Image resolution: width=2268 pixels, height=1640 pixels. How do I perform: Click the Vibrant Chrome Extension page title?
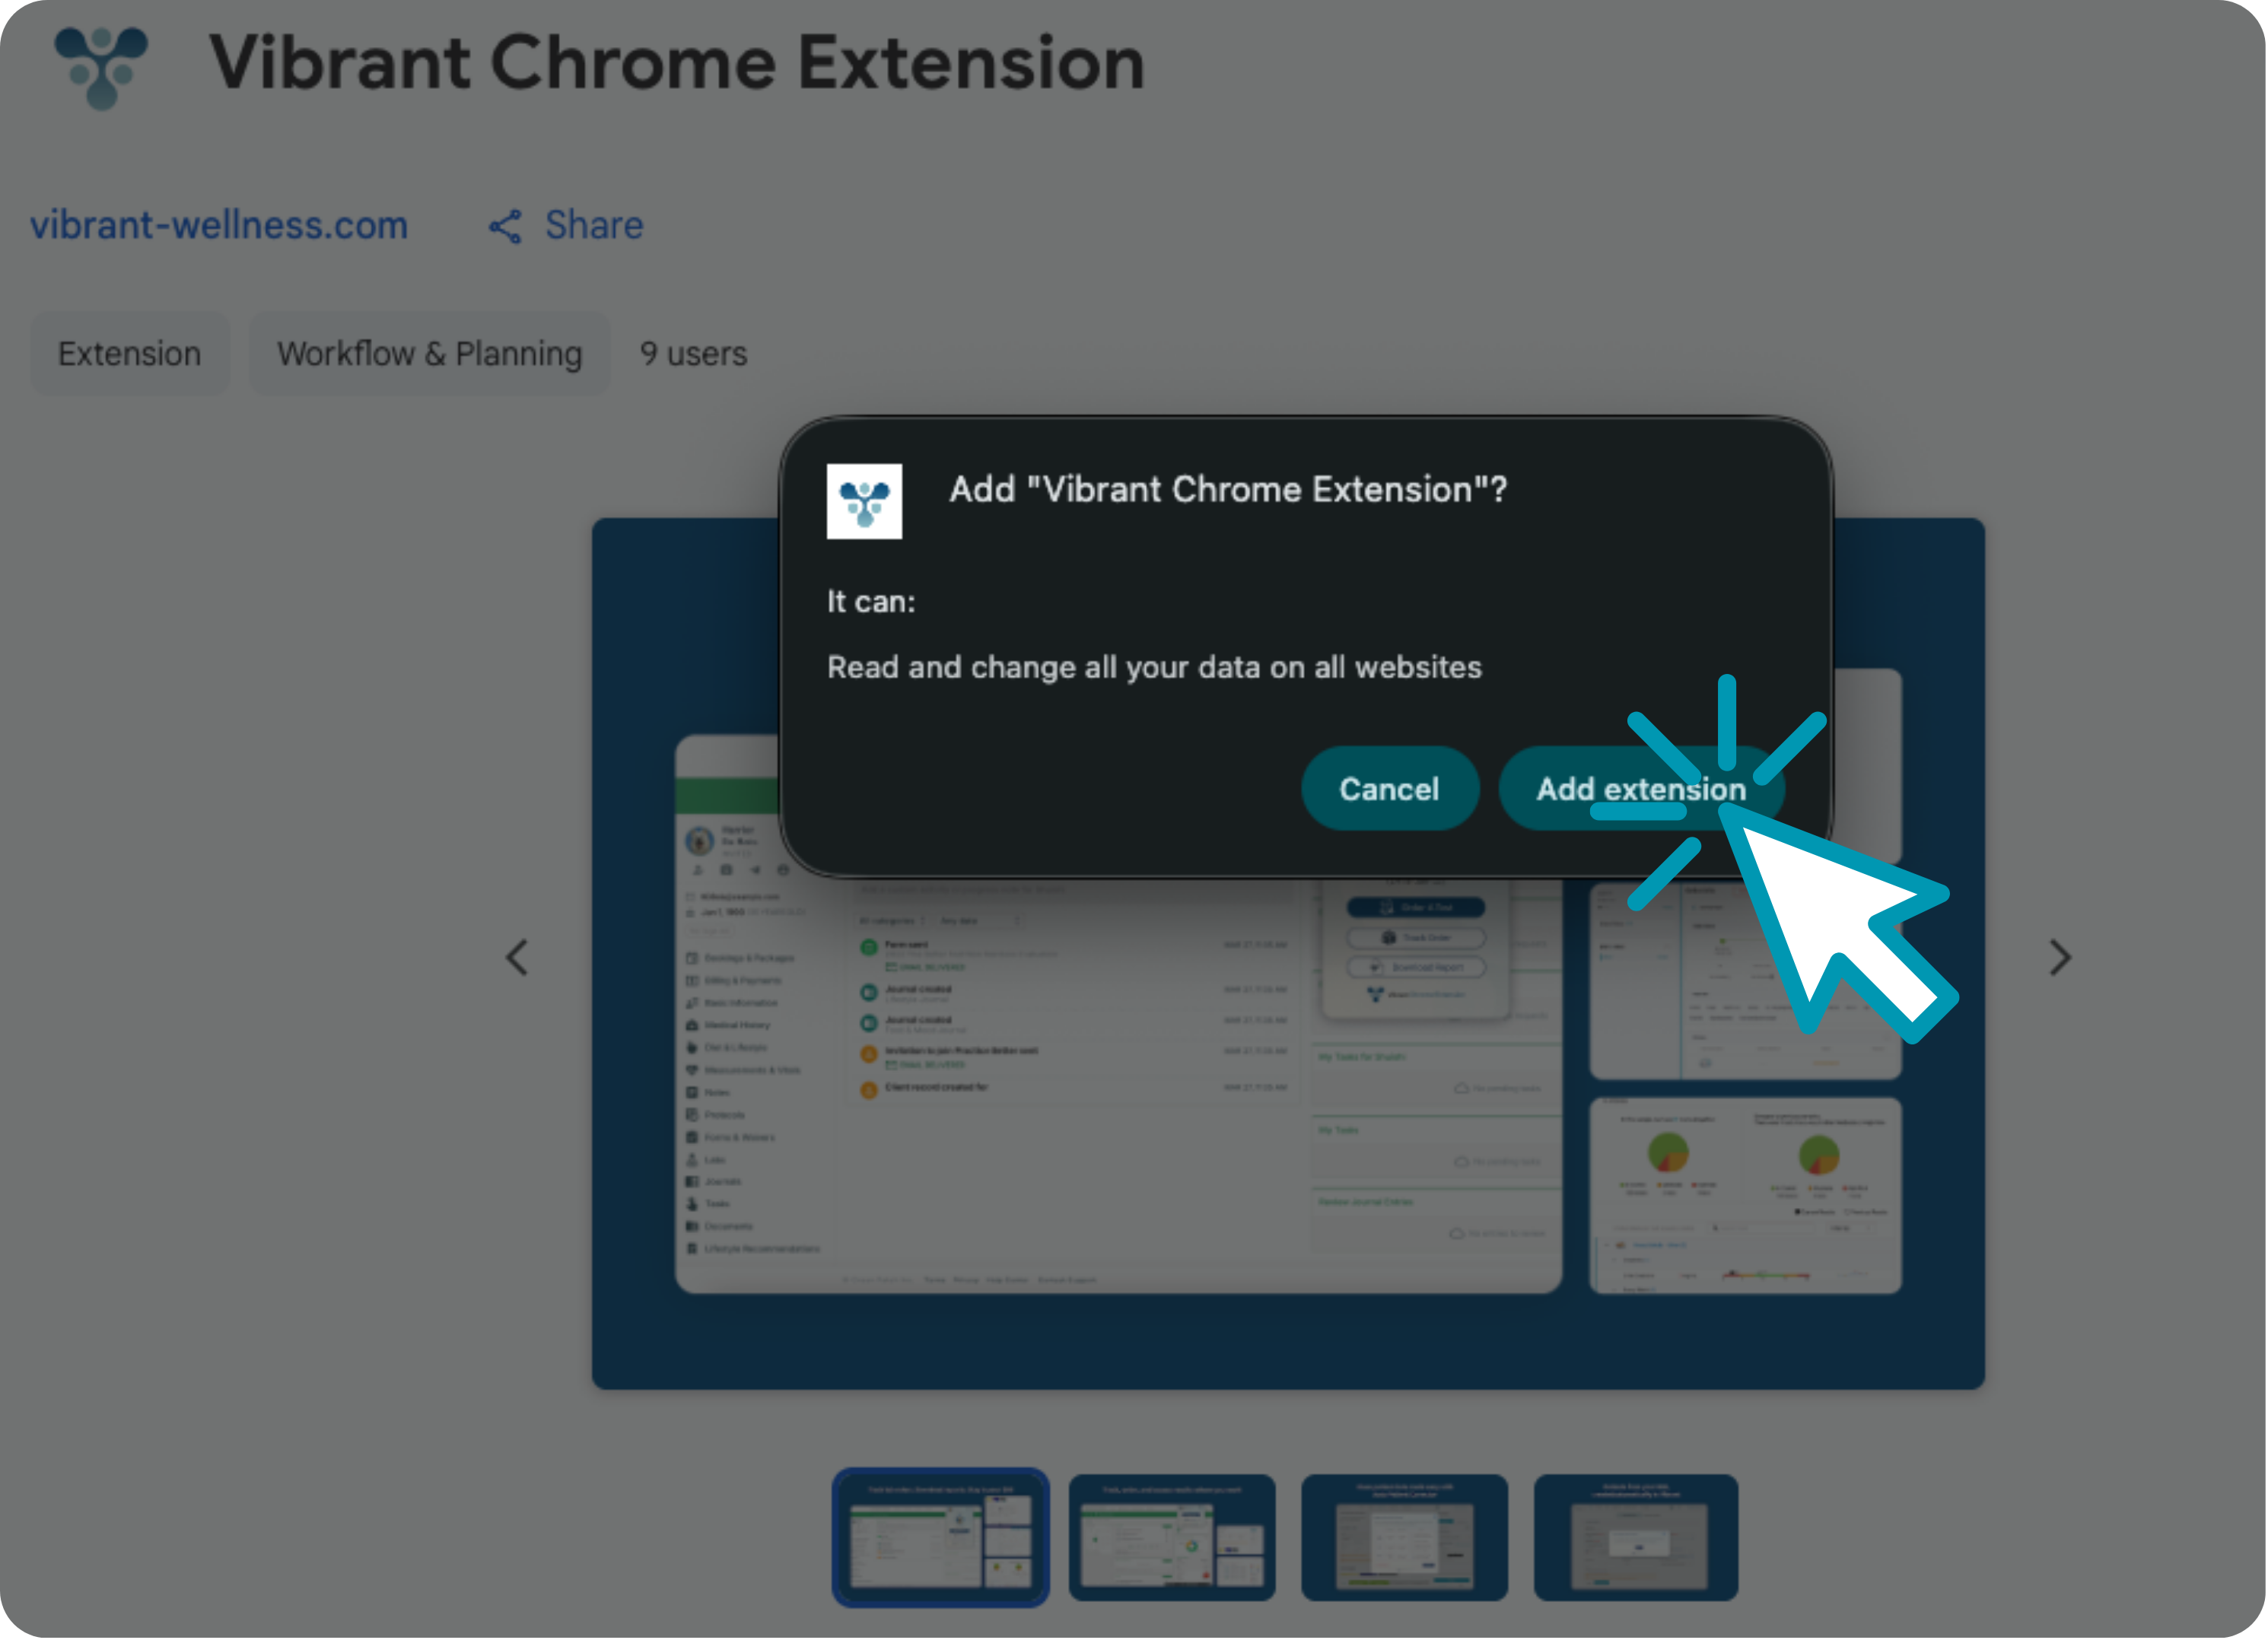(676, 62)
